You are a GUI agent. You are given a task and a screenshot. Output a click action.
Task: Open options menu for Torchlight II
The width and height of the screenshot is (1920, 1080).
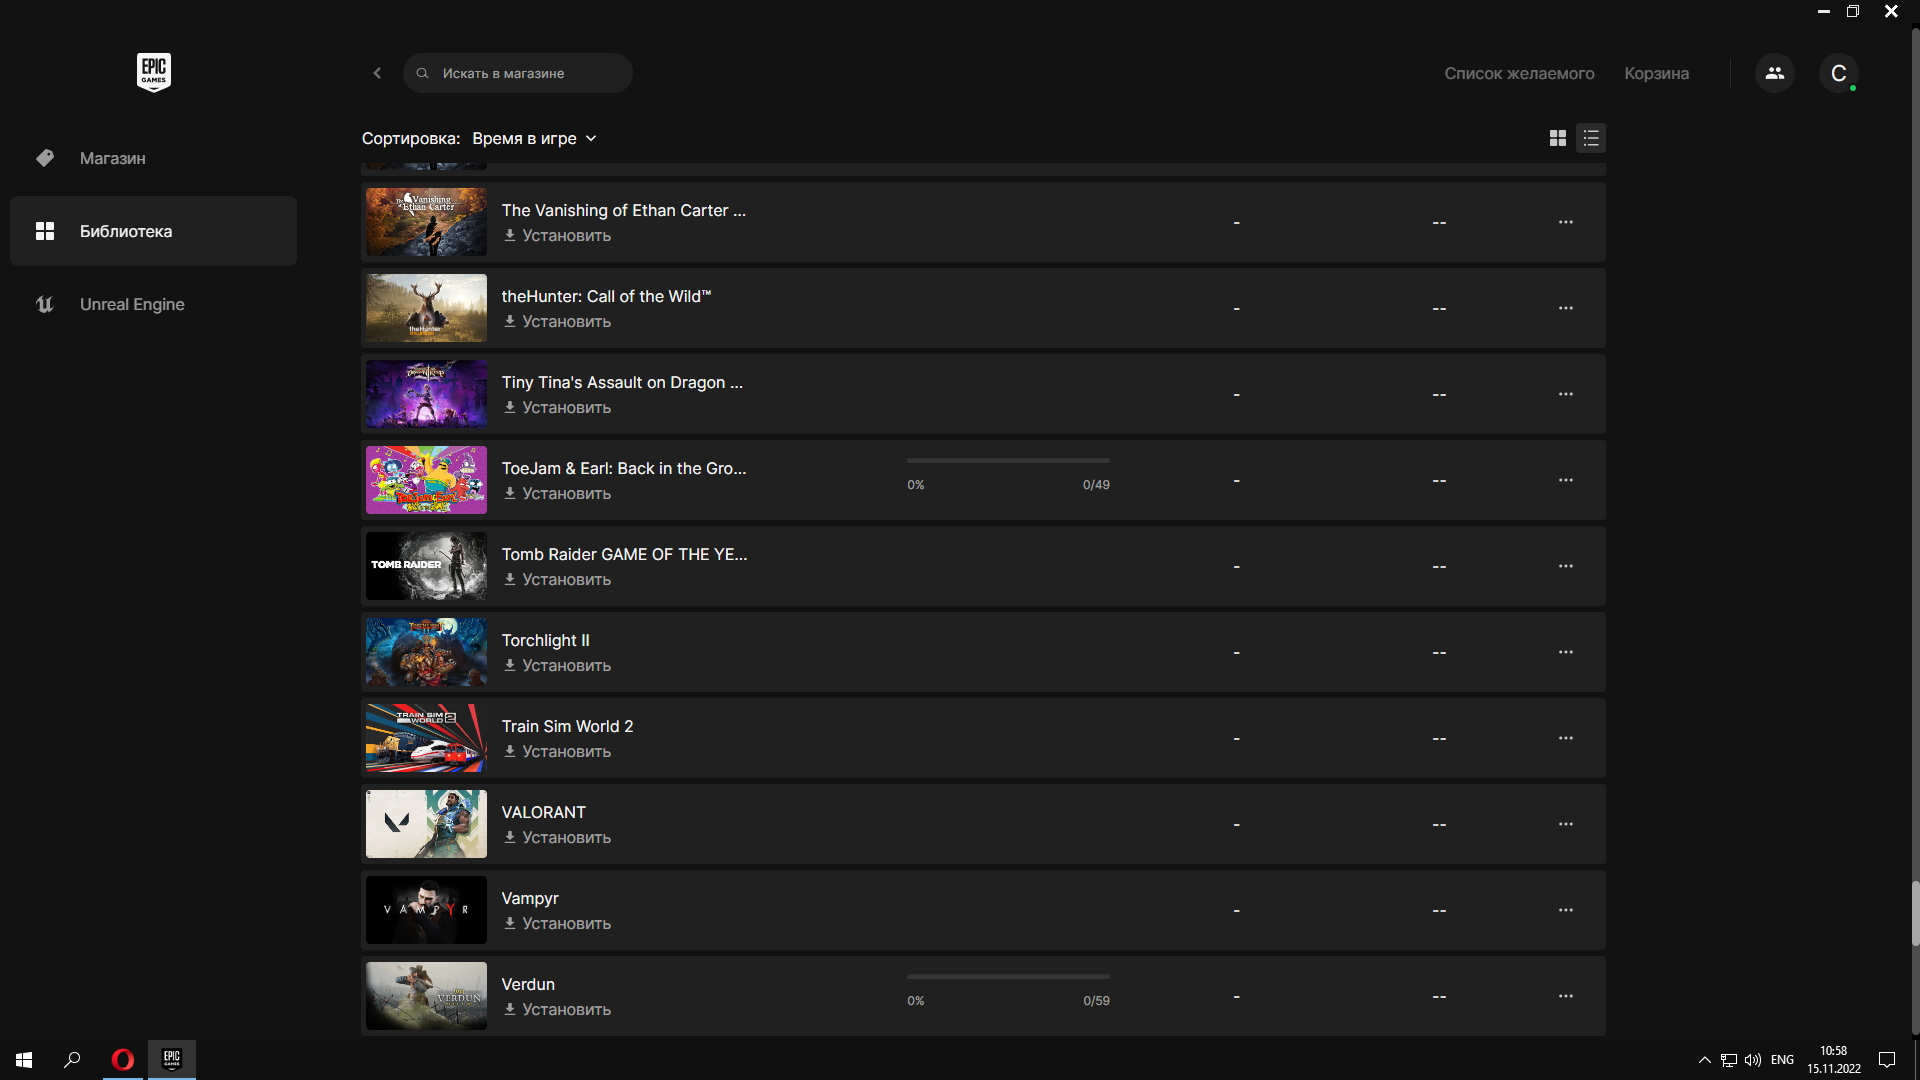1565,652
